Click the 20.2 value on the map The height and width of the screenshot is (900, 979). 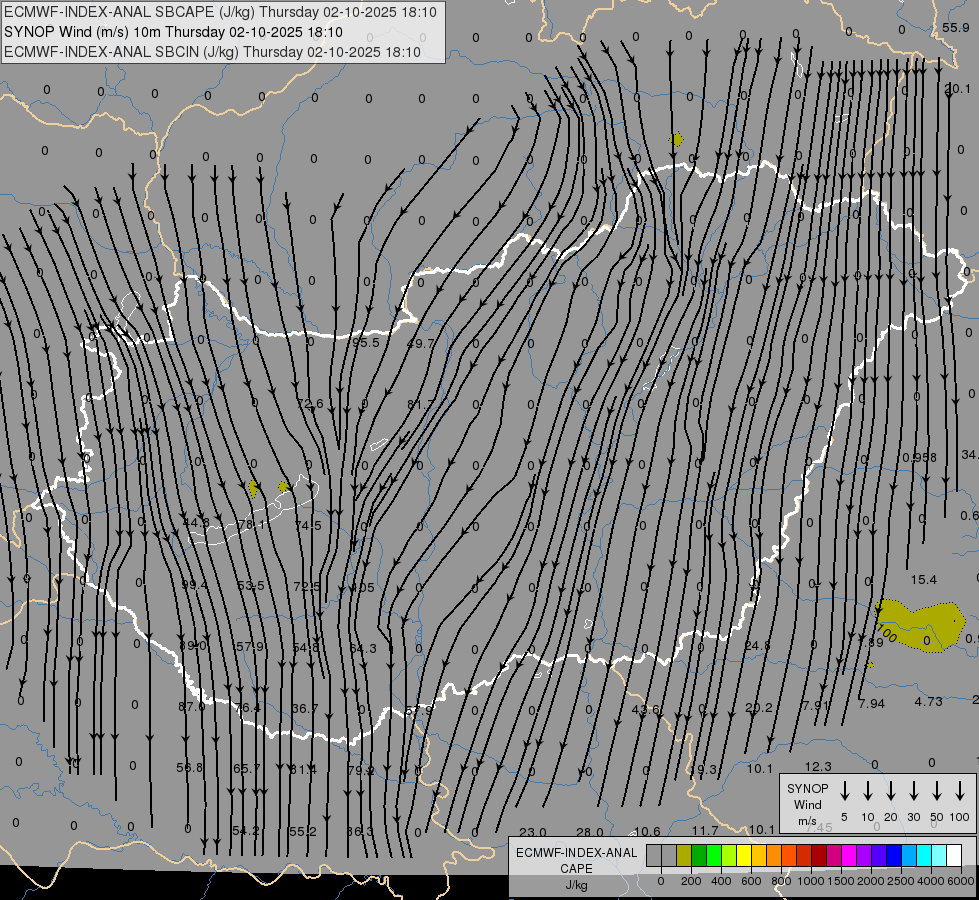(x=759, y=708)
